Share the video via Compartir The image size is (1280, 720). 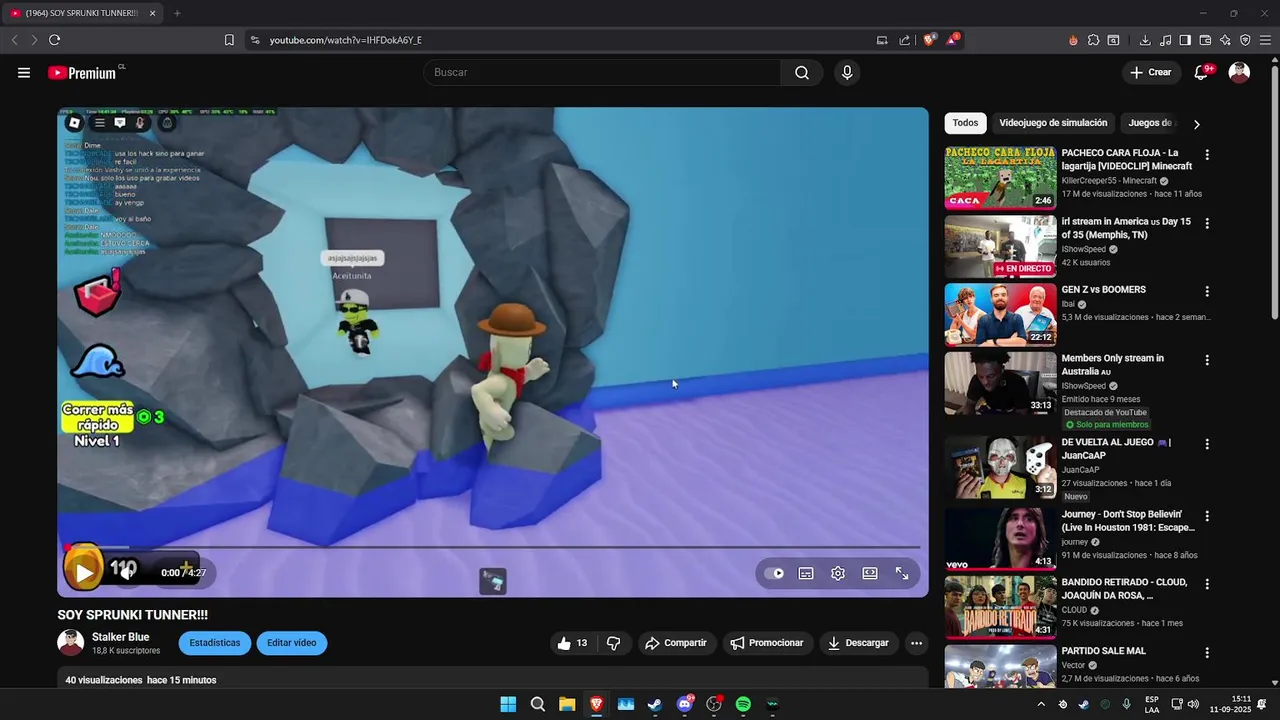tap(676, 643)
